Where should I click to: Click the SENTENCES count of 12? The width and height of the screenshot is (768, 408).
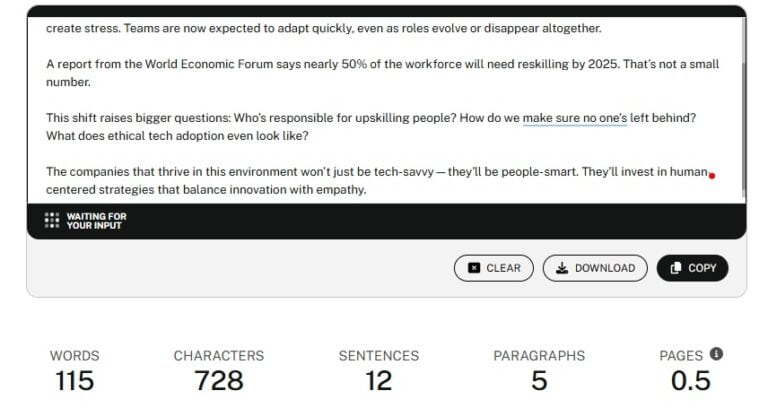[378, 380]
